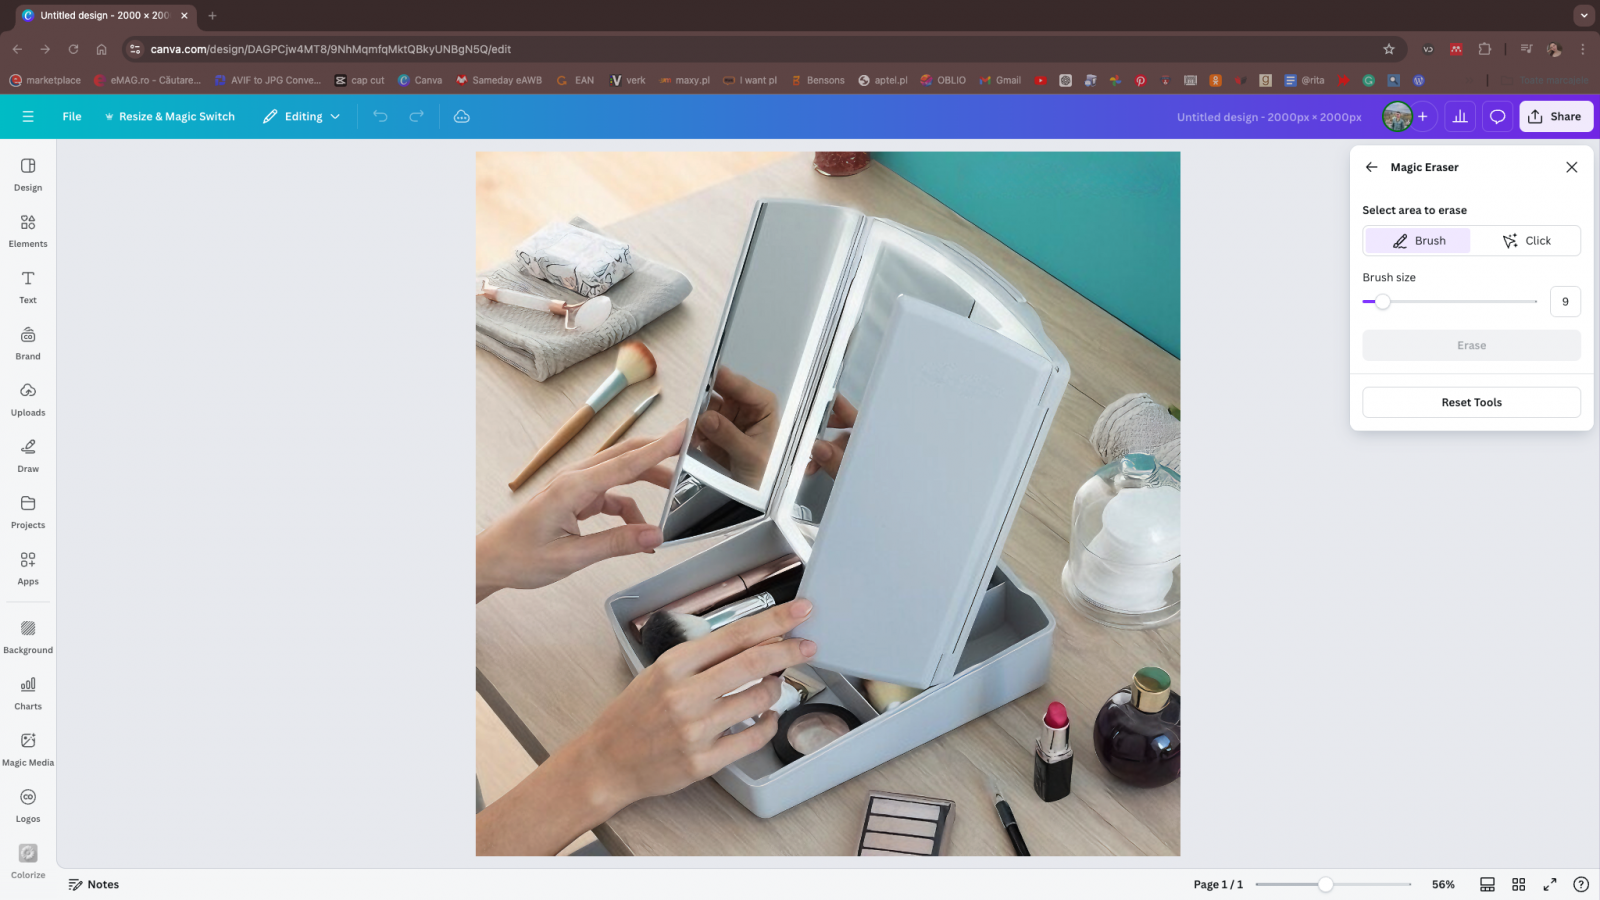The height and width of the screenshot is (900, 1600).
Task: Open the AVIF to JPG Converter bookmark
Action: (x=268, y=80)
